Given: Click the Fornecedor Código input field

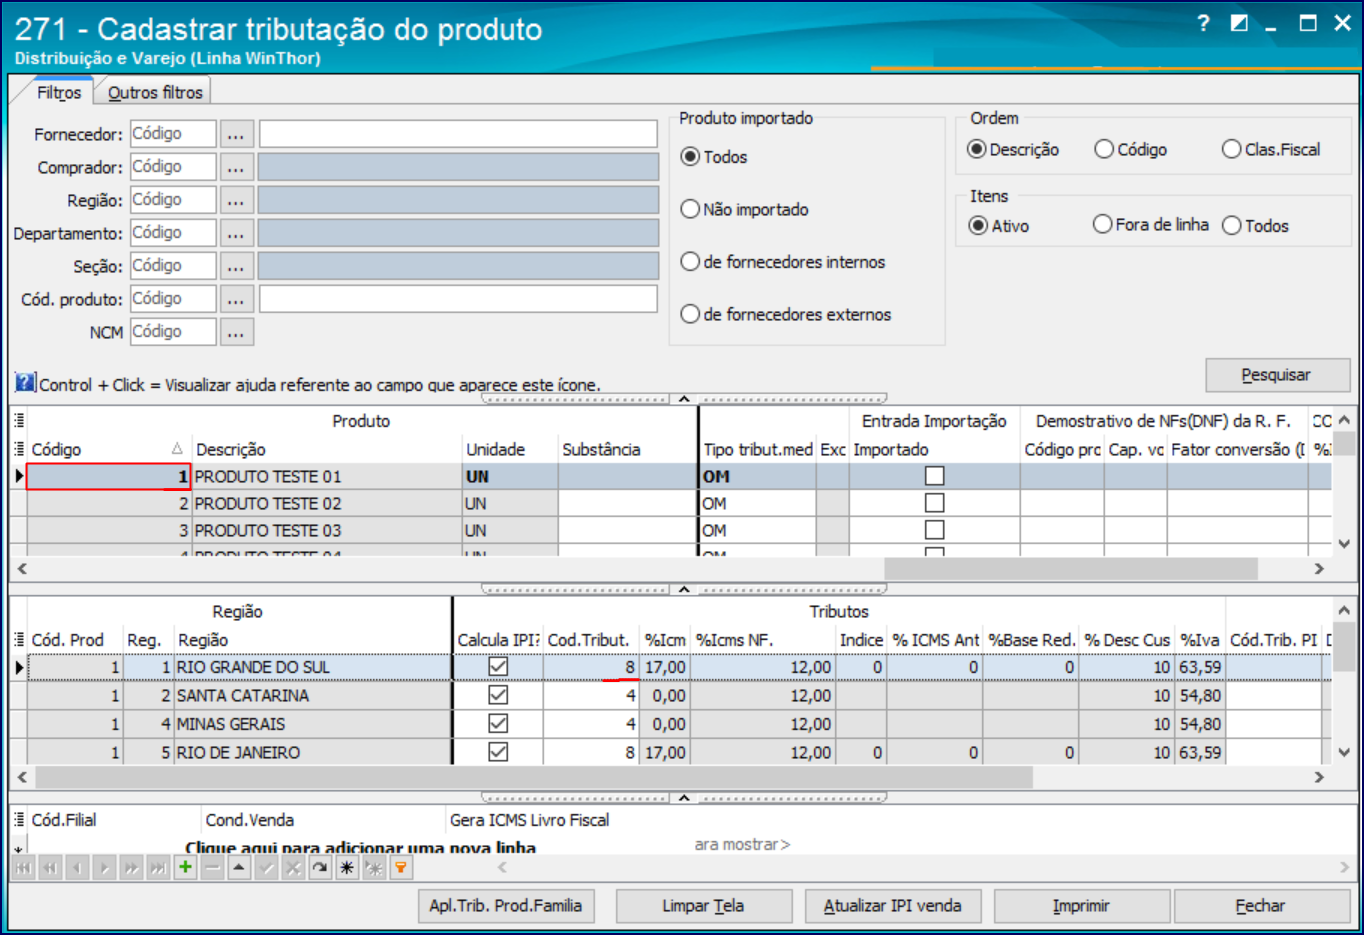Looking at the screenshot, I should [173, 134].
